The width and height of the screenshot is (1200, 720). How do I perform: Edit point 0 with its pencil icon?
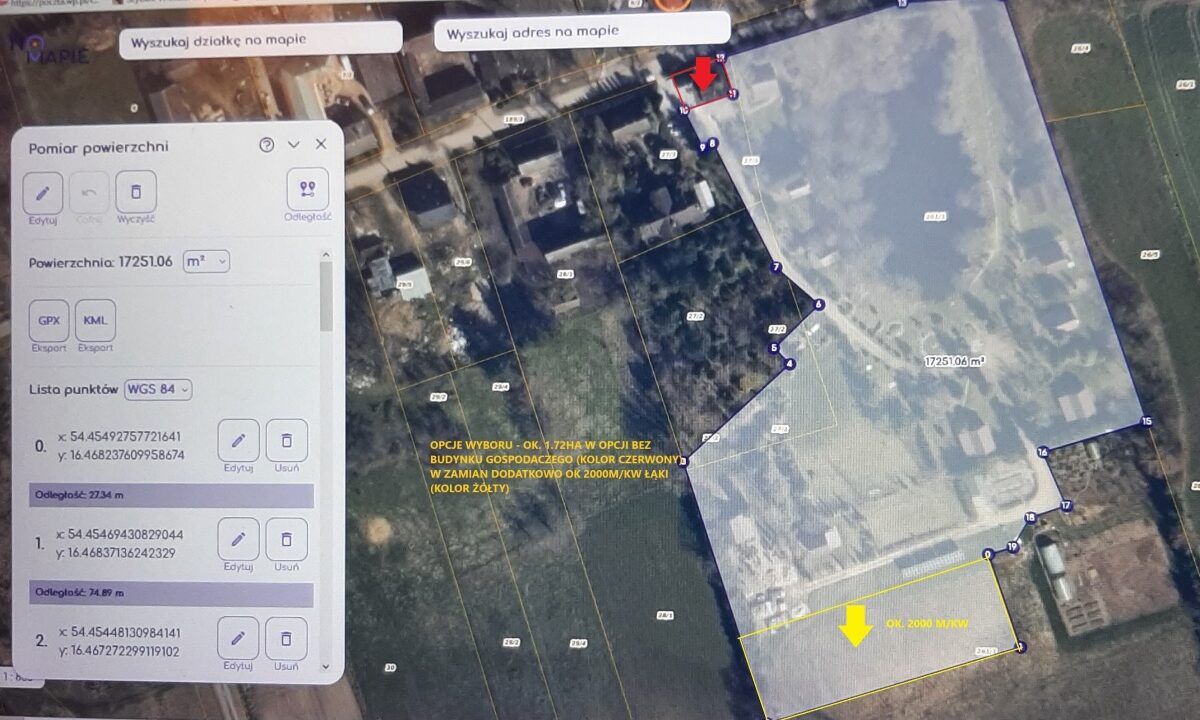tap(238, 441)
